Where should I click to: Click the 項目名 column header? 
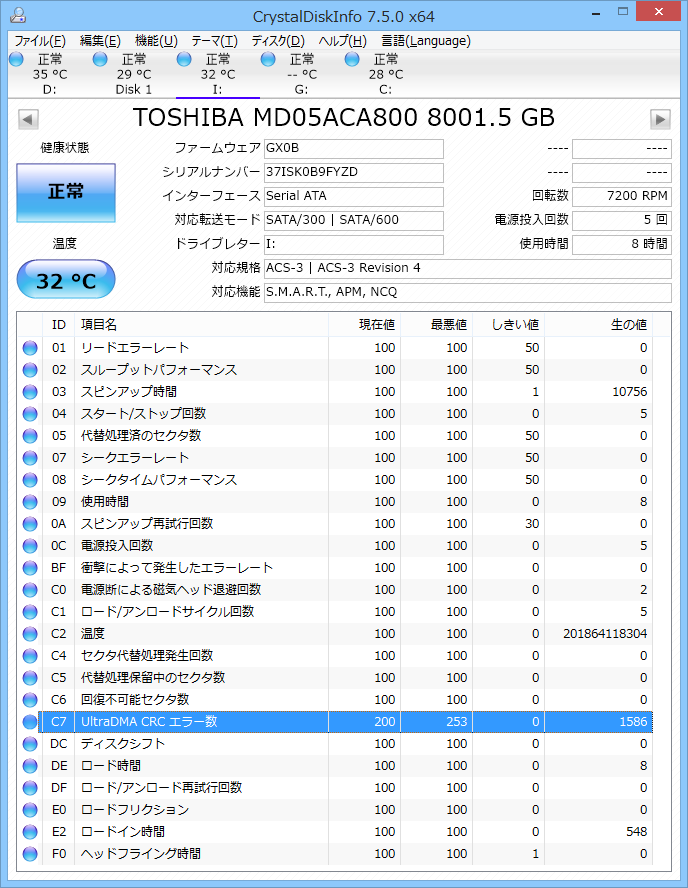202,325
